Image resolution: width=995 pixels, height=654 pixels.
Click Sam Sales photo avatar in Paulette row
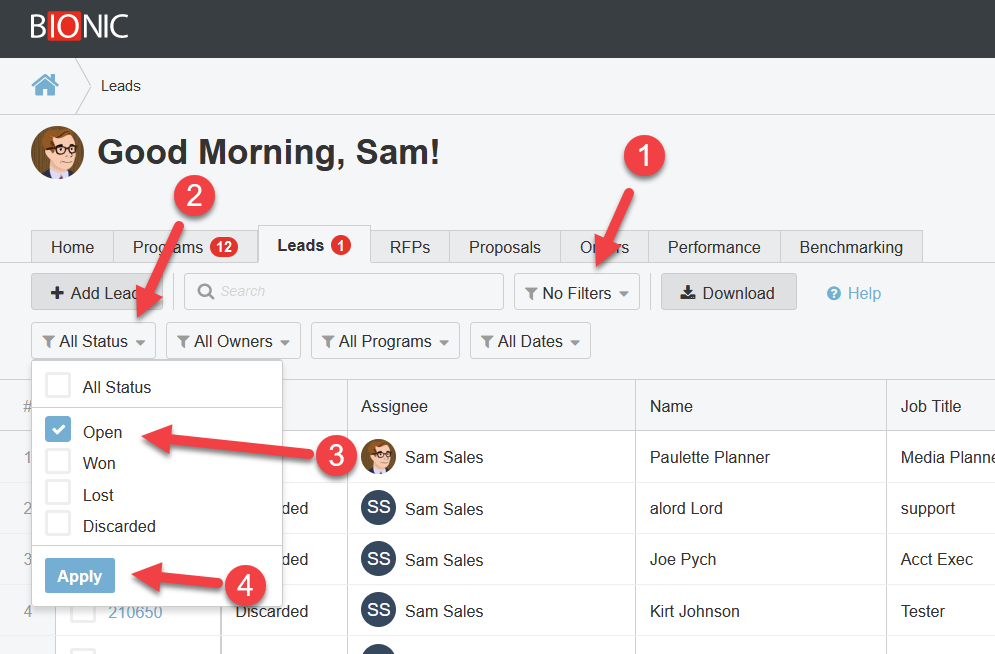[x=378, y=457]
